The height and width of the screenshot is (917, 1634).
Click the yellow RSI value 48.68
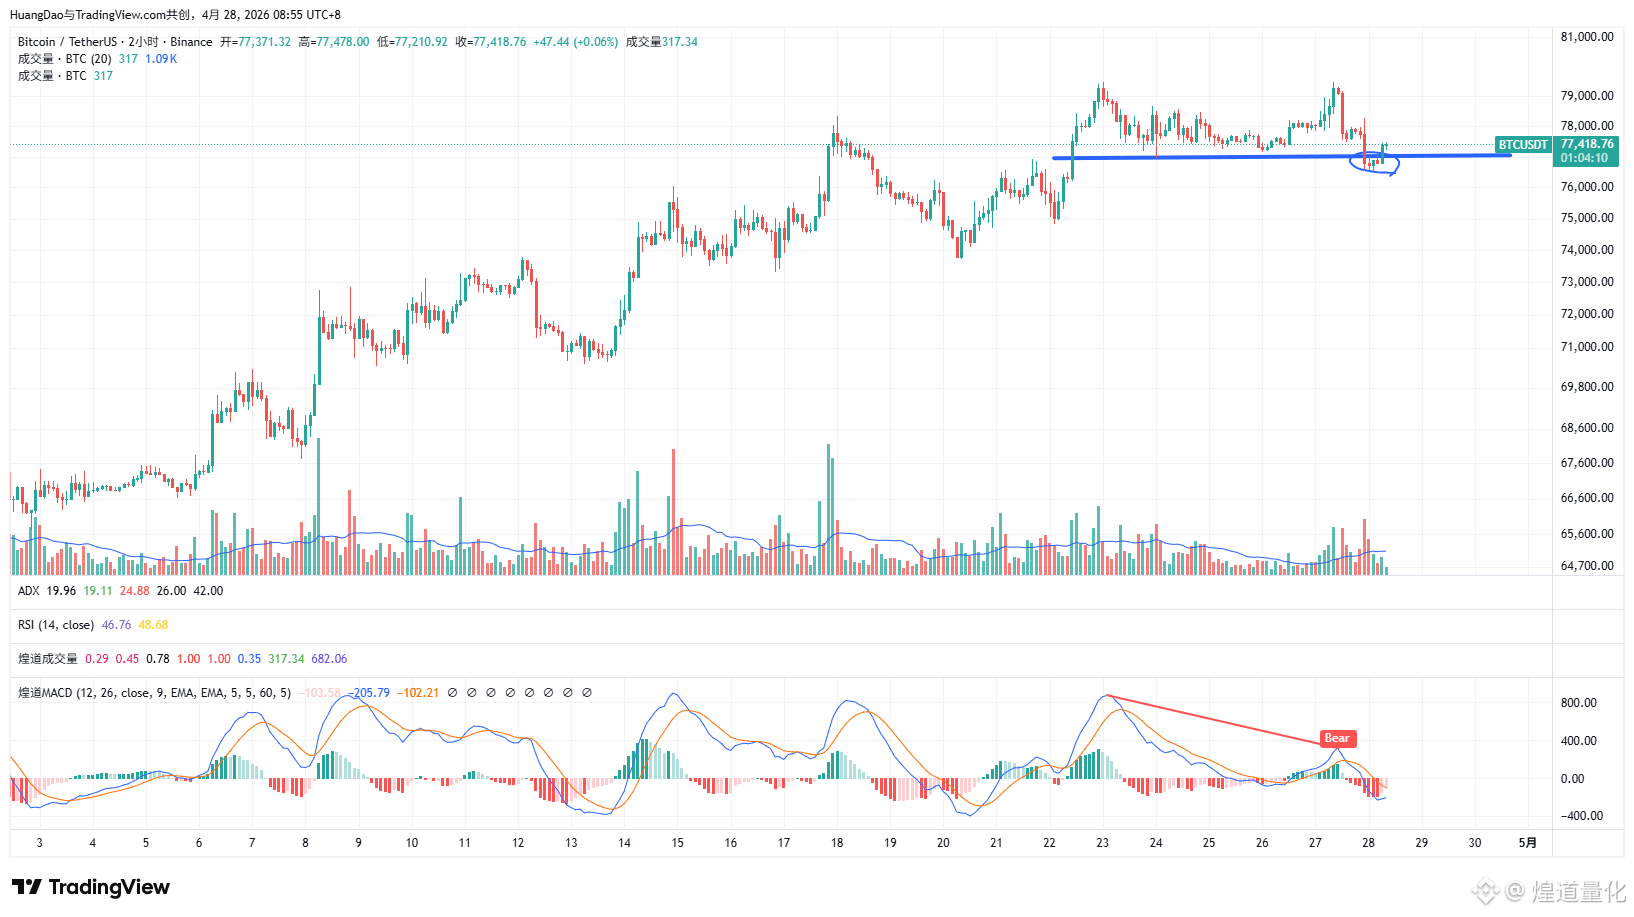[153, 625]
